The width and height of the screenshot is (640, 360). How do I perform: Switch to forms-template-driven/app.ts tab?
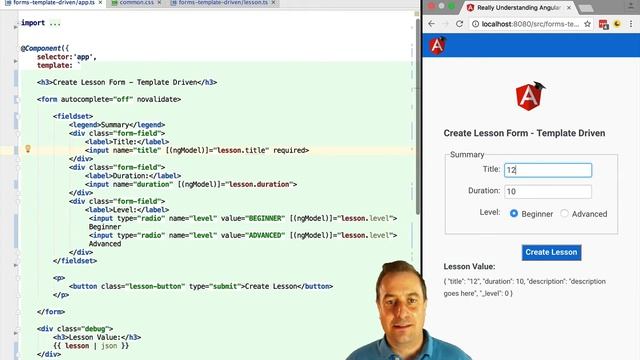click(53, 3)
